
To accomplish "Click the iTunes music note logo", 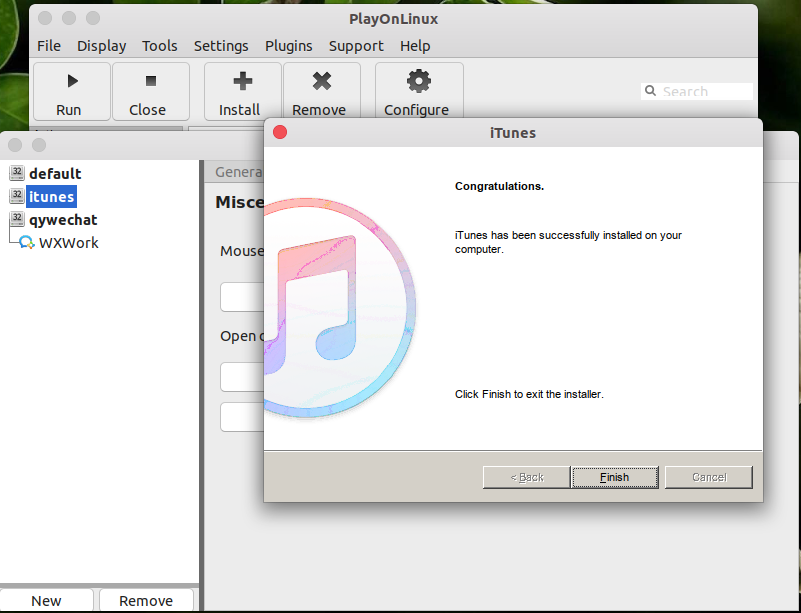I will [340, 308].
